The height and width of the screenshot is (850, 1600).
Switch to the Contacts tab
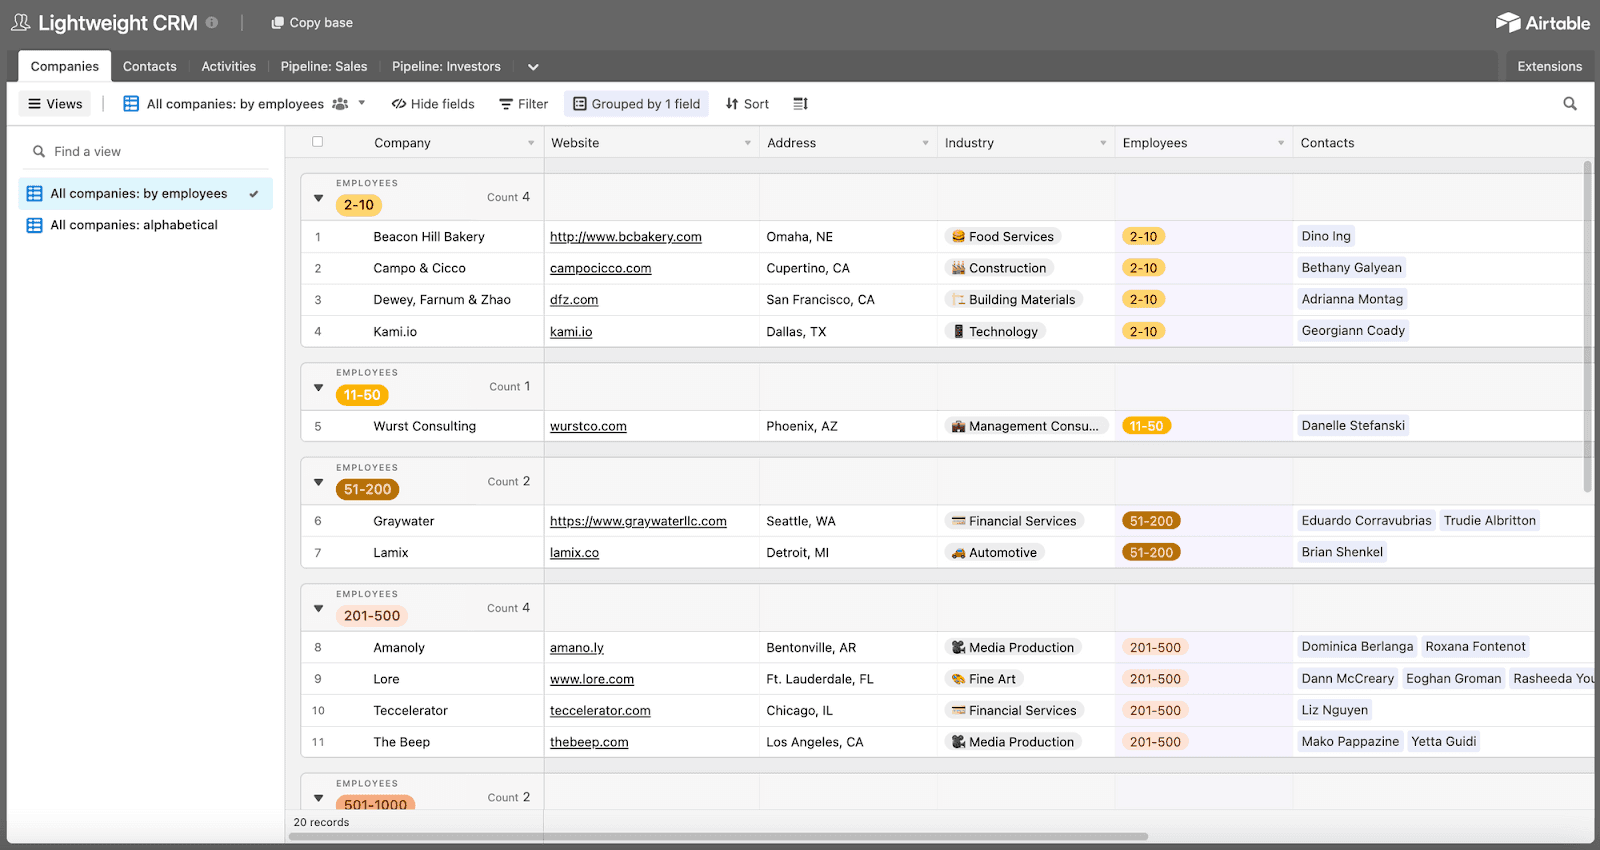(x=150, y=67)
